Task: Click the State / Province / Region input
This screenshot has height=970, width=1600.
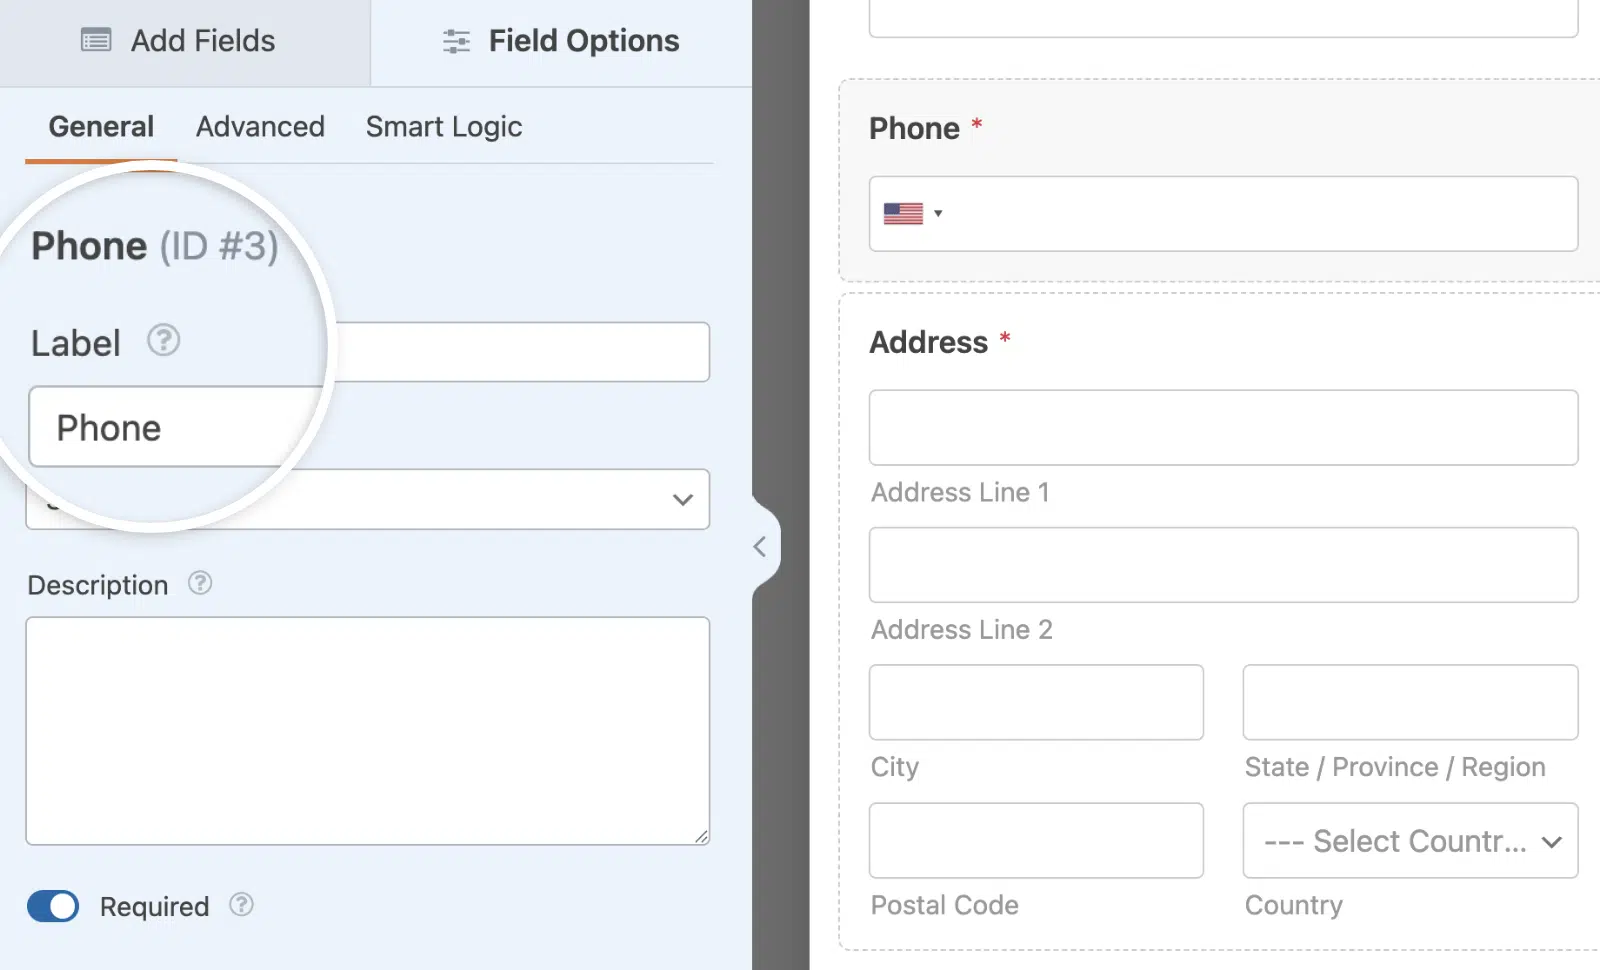Action: 1410,702
